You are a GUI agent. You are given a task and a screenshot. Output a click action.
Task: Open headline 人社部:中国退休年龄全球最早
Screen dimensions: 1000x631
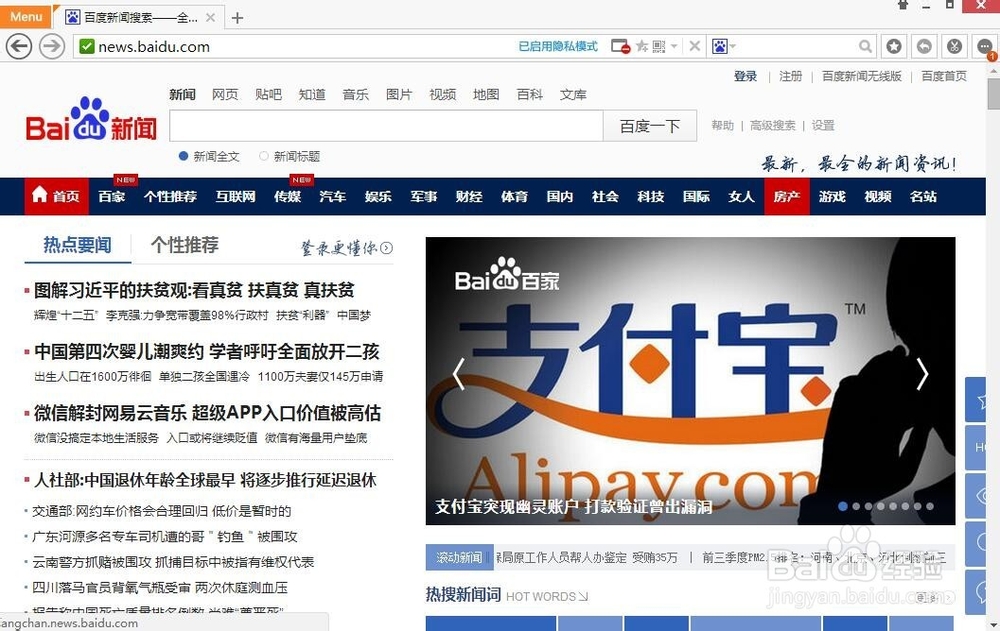205,480
